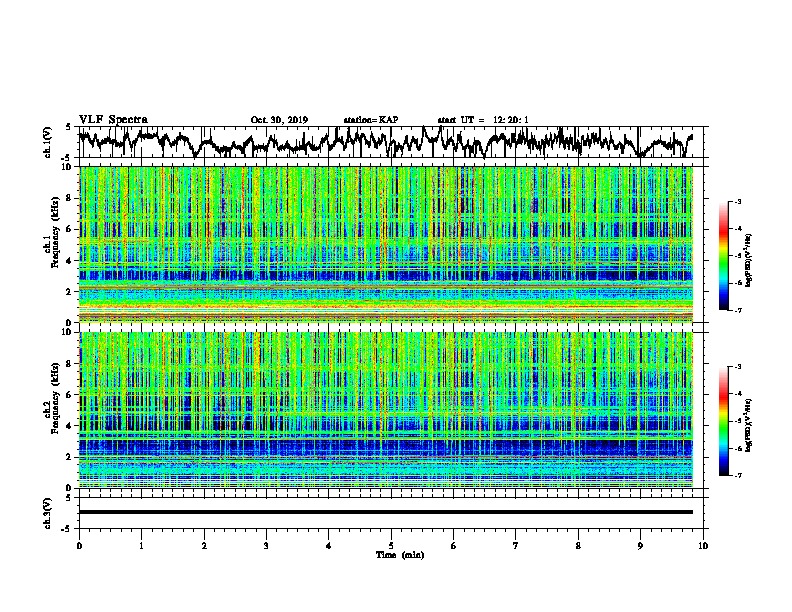Click the "ch.1(V)" waveform axis label

coord(47,142)
